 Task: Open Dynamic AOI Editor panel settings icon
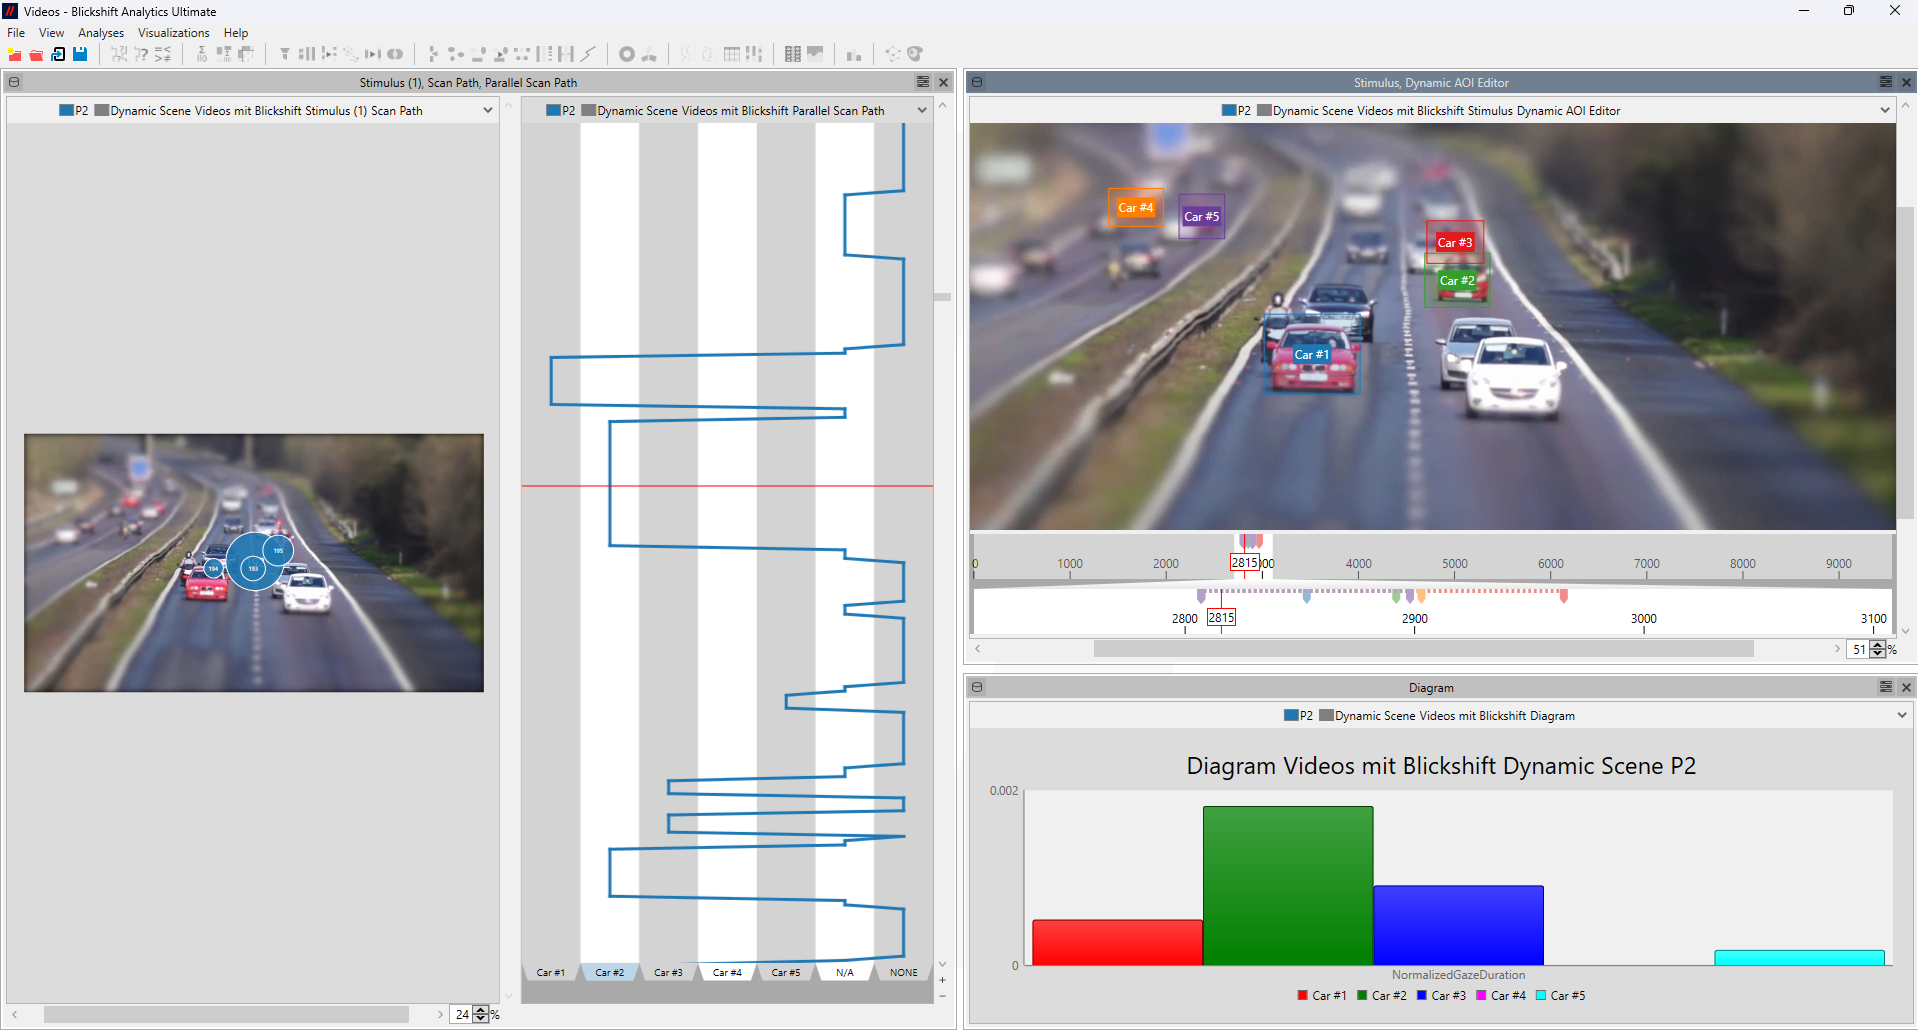coord(1885,82)
